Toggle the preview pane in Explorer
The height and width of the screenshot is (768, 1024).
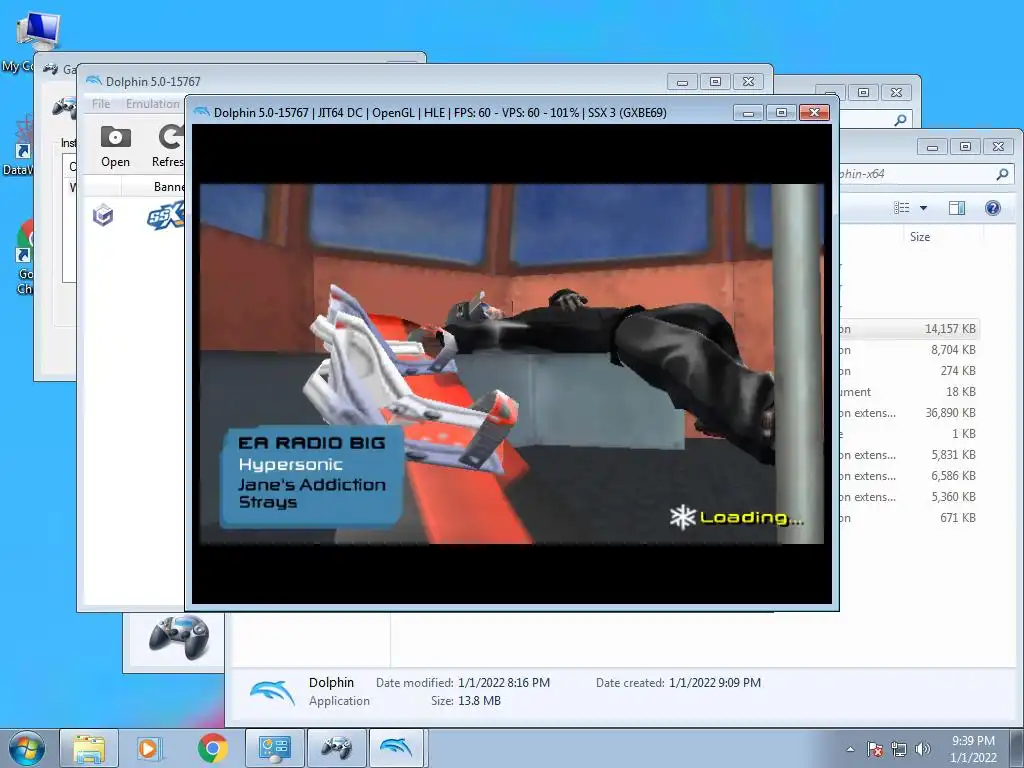957,208
